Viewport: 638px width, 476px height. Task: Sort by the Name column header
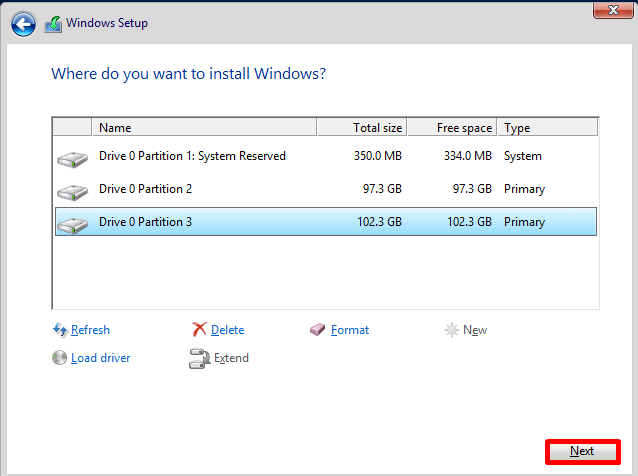click(x=204, y=128)
